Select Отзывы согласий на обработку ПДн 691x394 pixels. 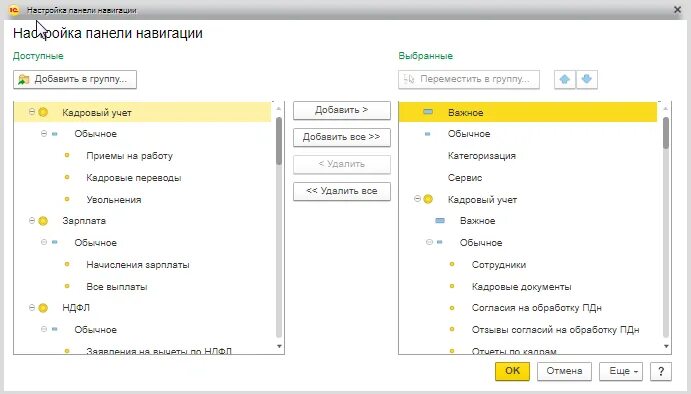coord(555,330)
